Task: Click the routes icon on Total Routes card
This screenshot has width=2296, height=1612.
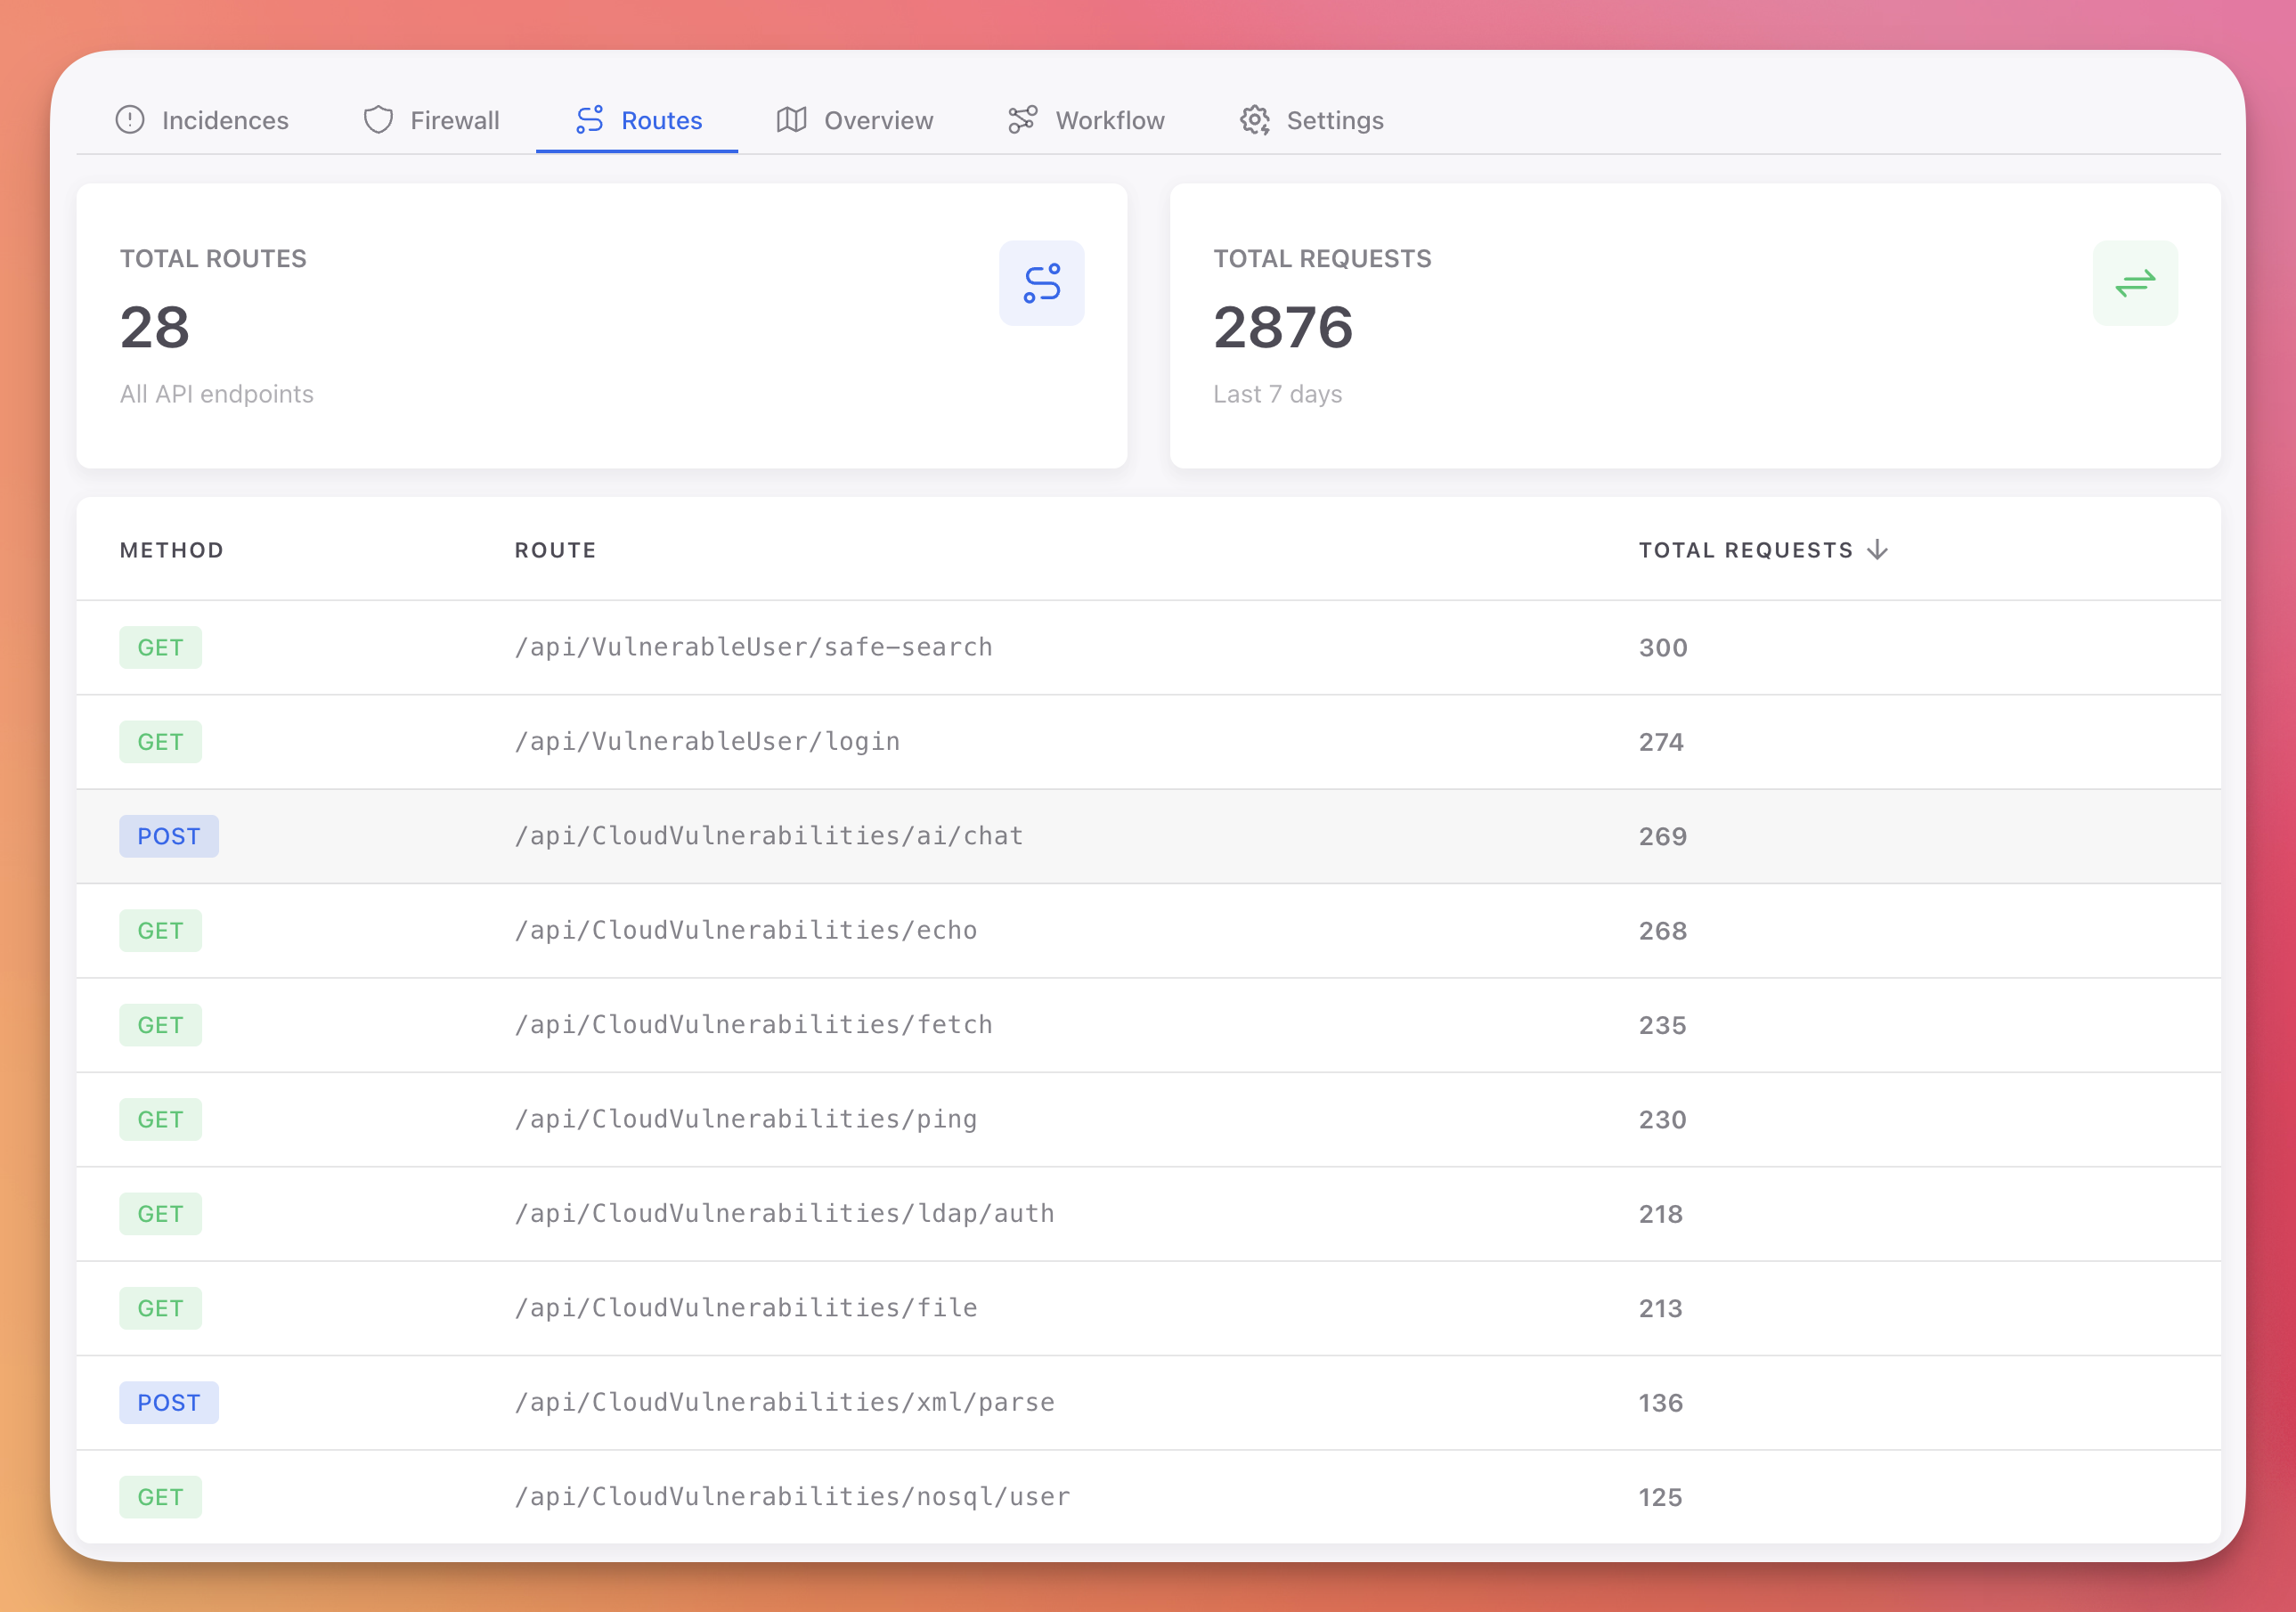Action: click(x=1041, y=283)
